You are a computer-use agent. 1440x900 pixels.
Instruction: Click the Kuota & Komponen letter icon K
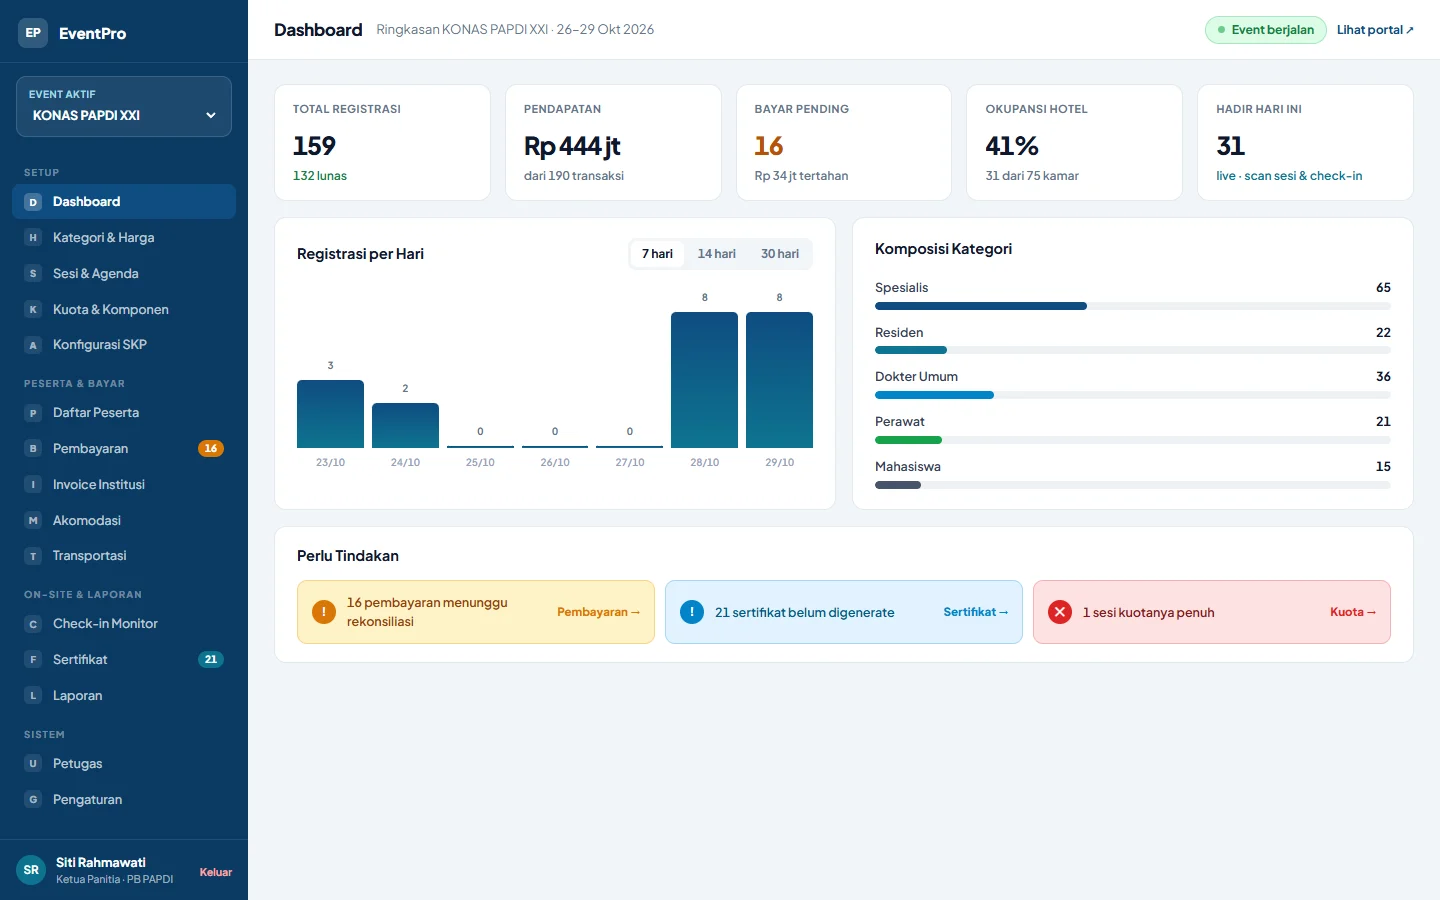point(33,310)
